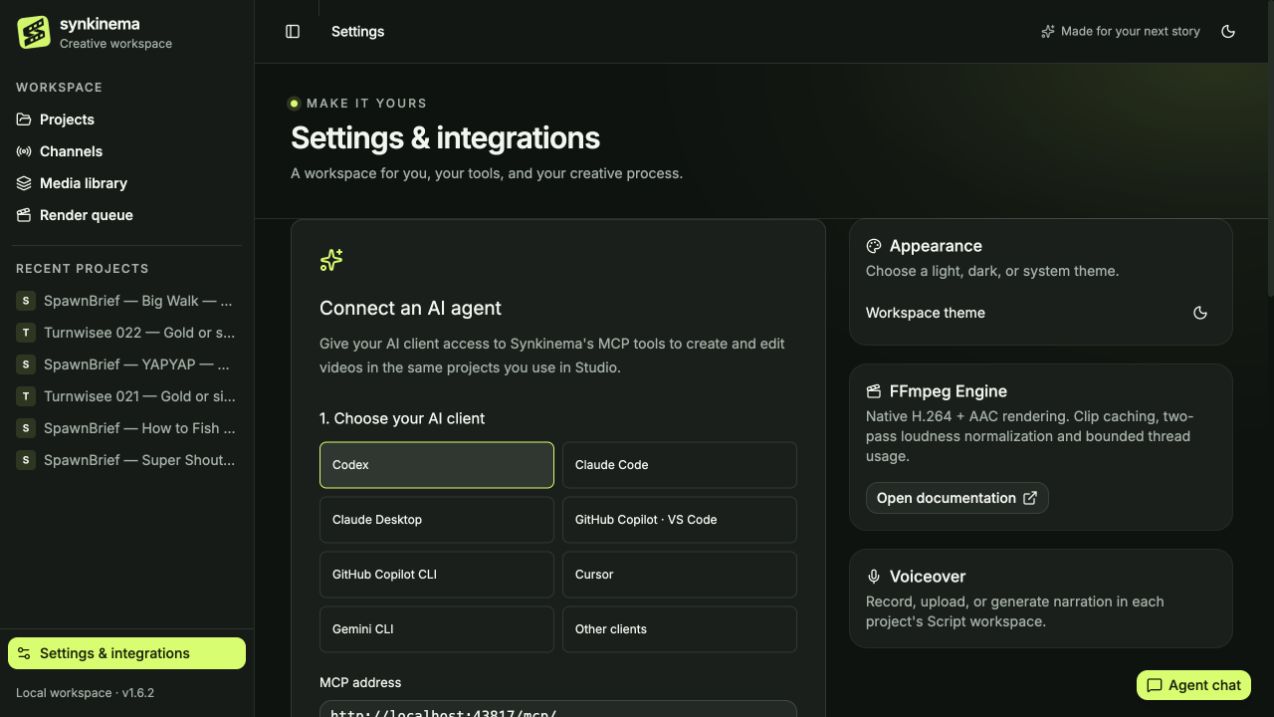Open Projects in the workspace menu
The width and height of the screenshot is (1274, 717).
(x=127, y=119)
